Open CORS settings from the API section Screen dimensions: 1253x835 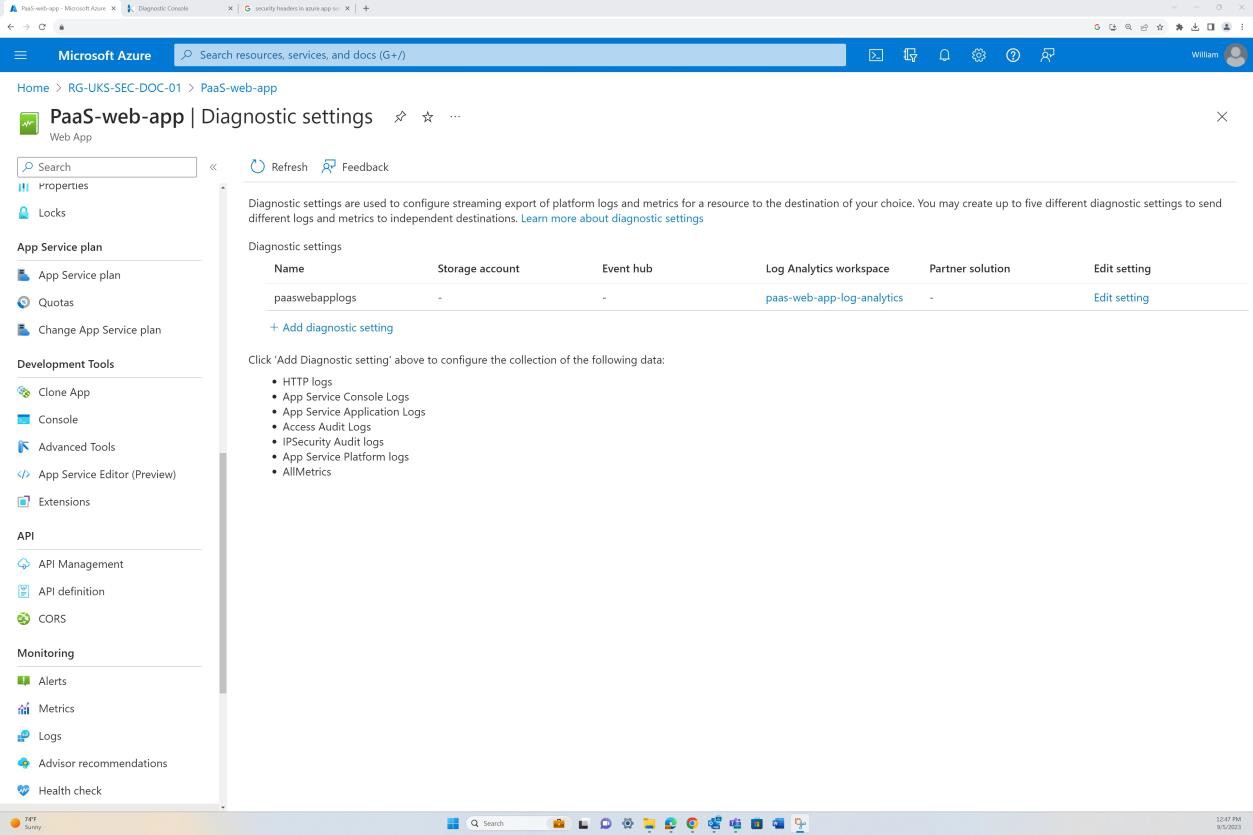tap(52, 618)
